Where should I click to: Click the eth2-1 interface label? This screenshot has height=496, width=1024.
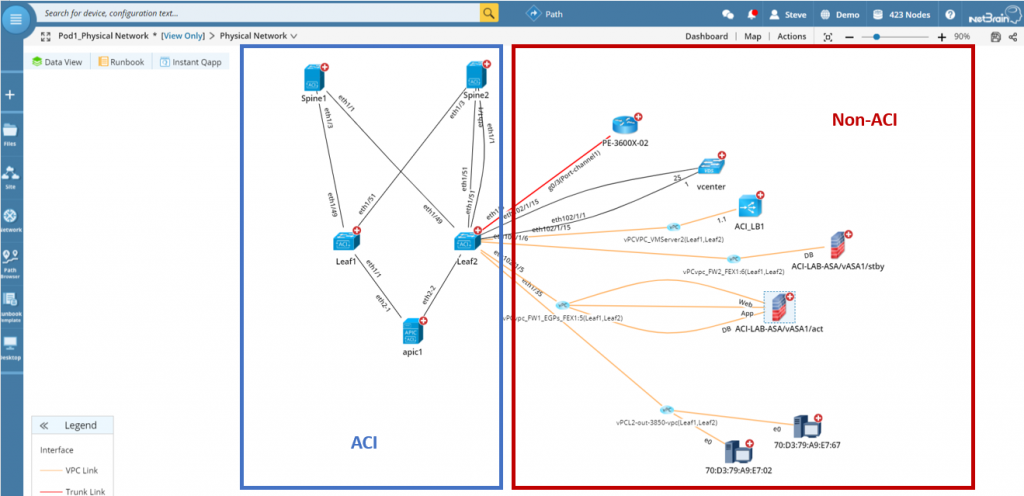click(383, 305)
